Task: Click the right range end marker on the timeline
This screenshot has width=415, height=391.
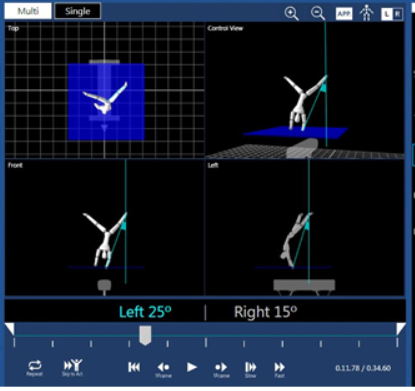Action: pyautogui.click(x=401, y=328)
